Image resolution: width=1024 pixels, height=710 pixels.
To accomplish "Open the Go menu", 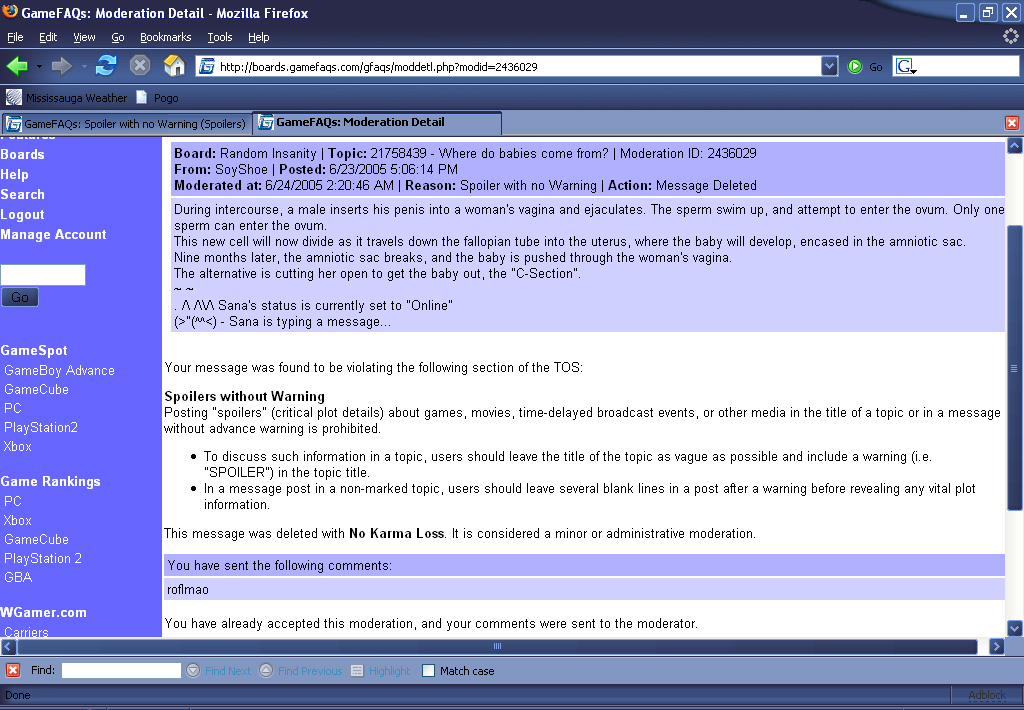I will [118, 37].
